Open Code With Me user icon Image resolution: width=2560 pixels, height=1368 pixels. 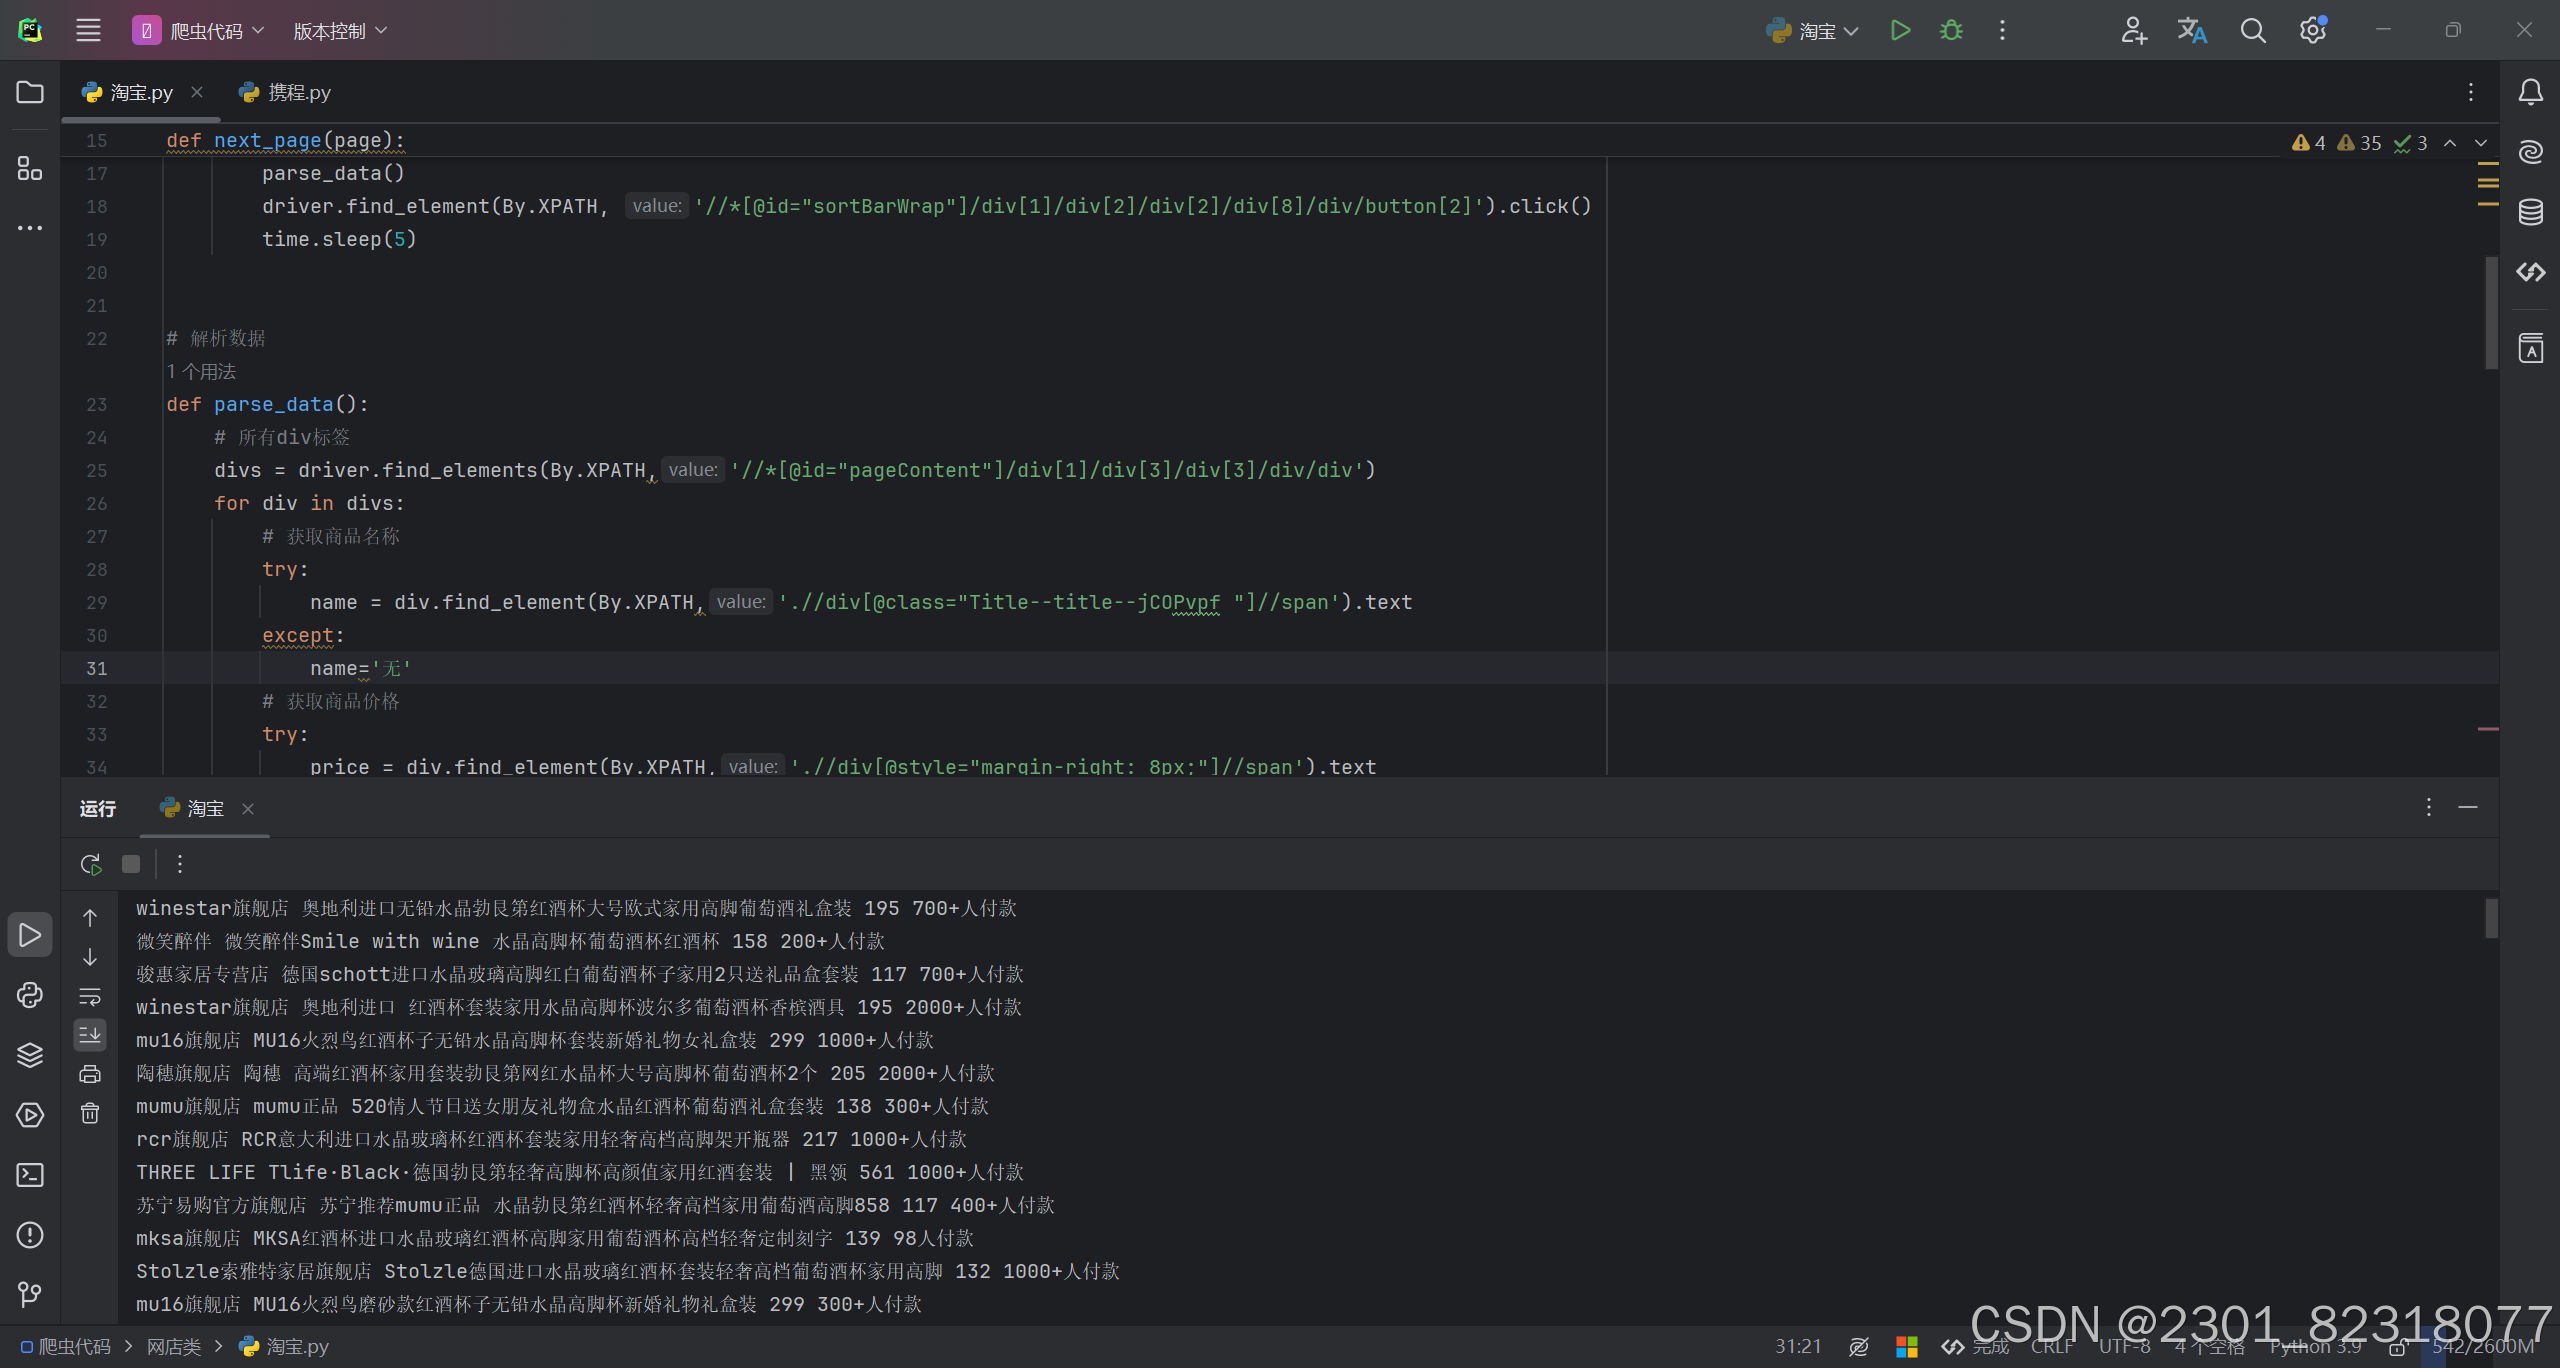2133,30
